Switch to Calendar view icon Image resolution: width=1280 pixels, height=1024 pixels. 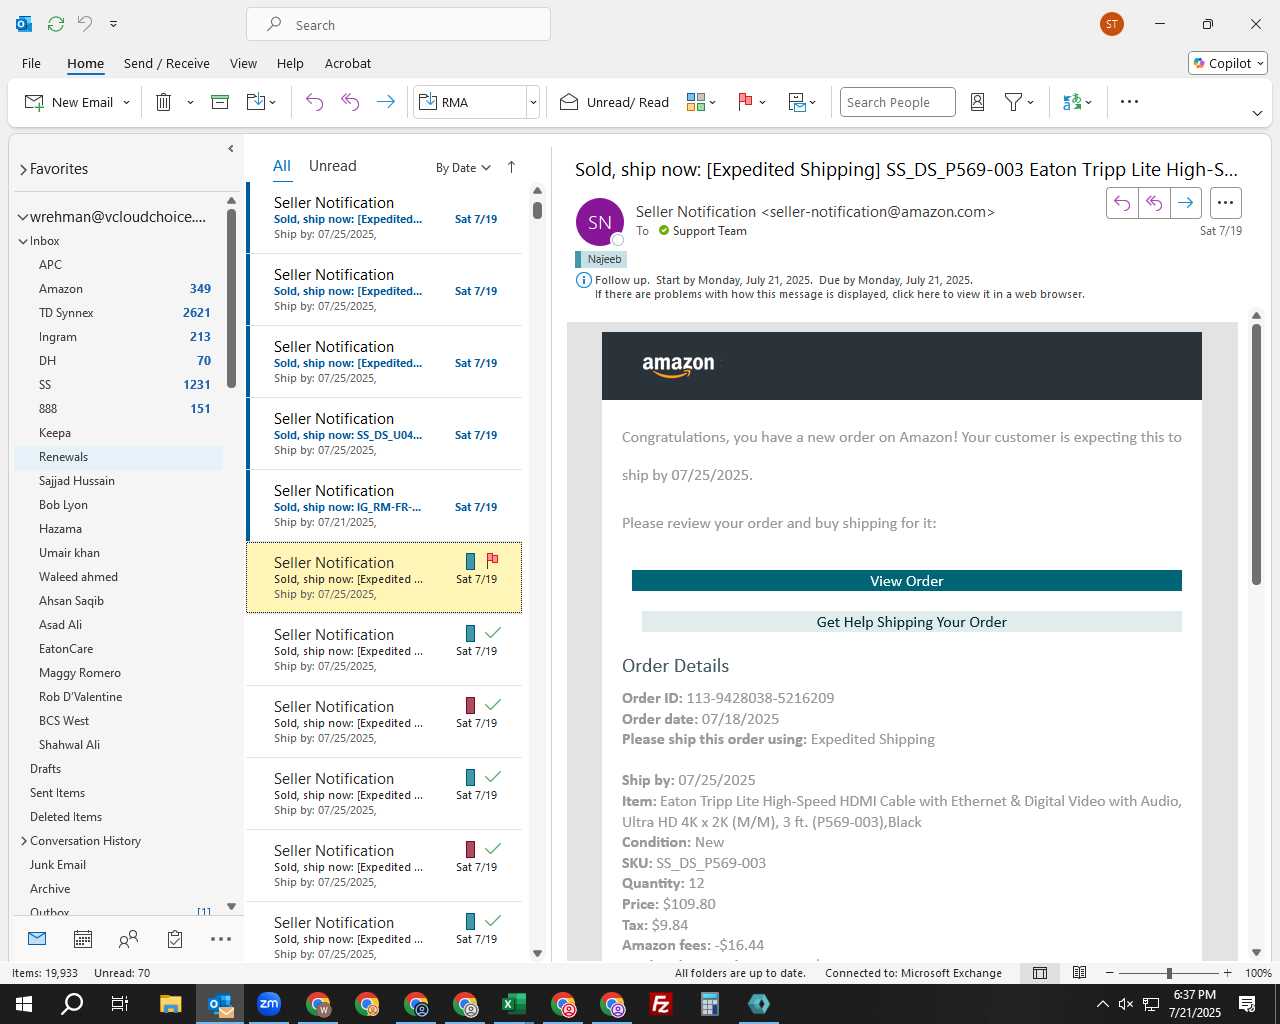pos(83,939)
